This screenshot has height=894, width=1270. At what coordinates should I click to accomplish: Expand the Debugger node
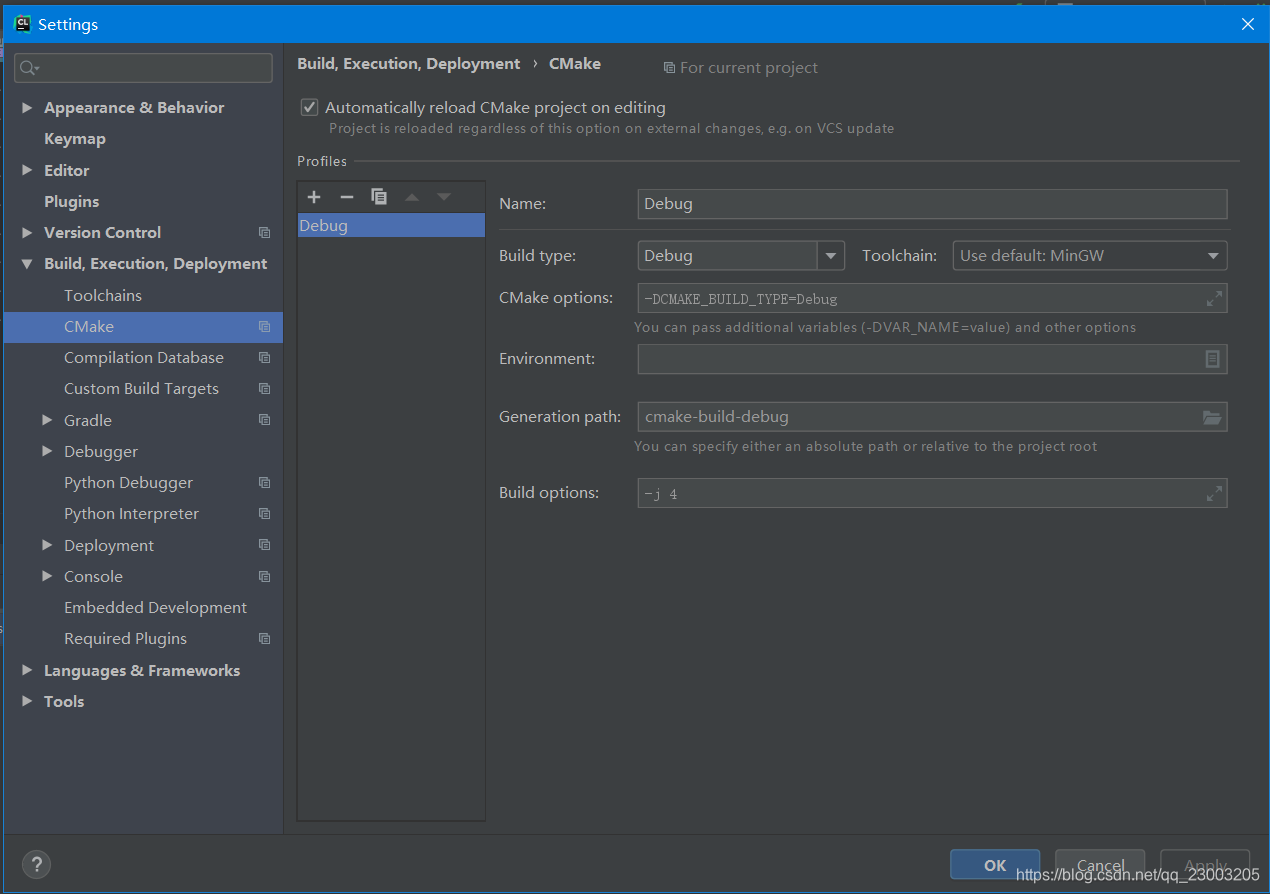[x=47, y=451]
